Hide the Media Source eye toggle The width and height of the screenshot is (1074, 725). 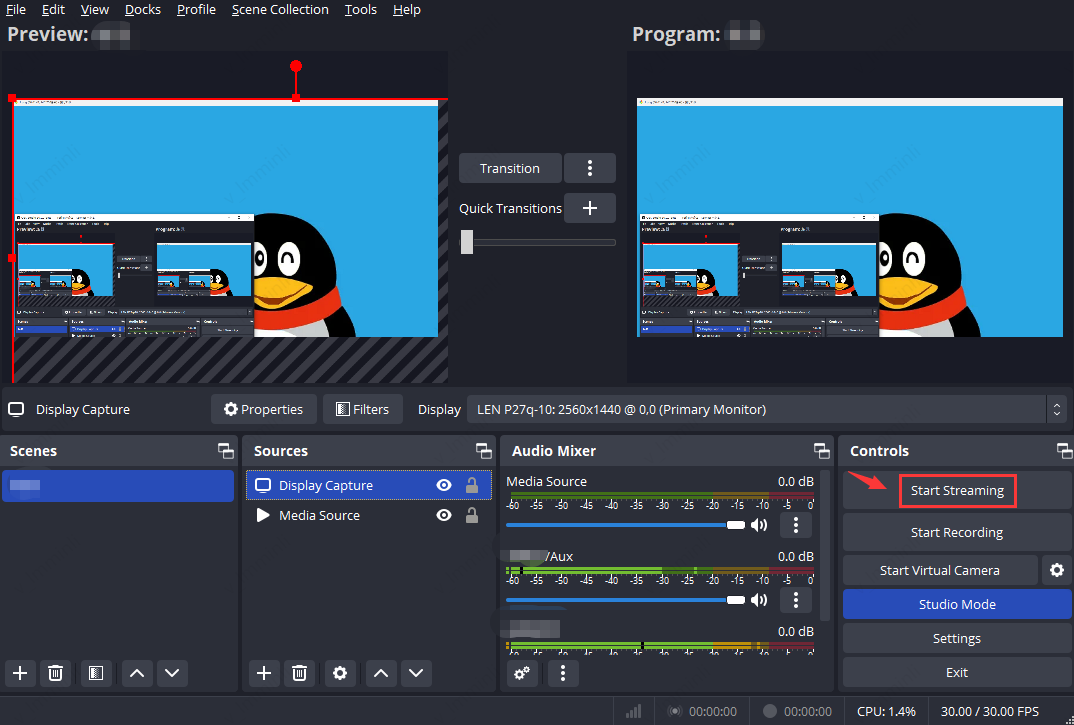444,515
